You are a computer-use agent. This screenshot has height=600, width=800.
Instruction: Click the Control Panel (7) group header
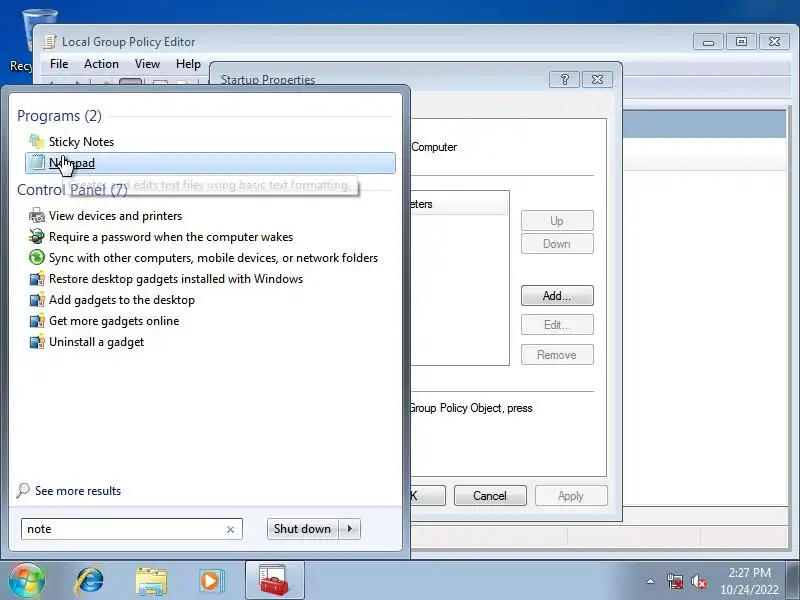(x=72, y=190)
